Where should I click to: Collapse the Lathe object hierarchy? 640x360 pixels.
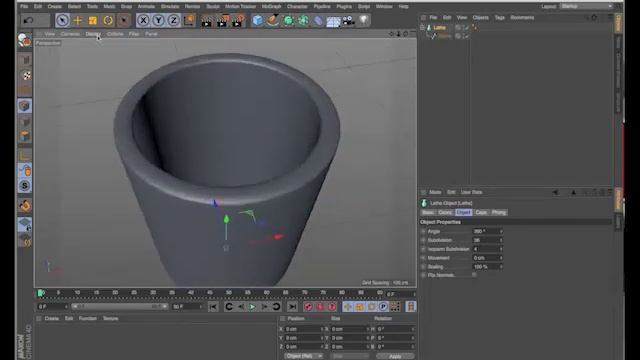point(422,27)
